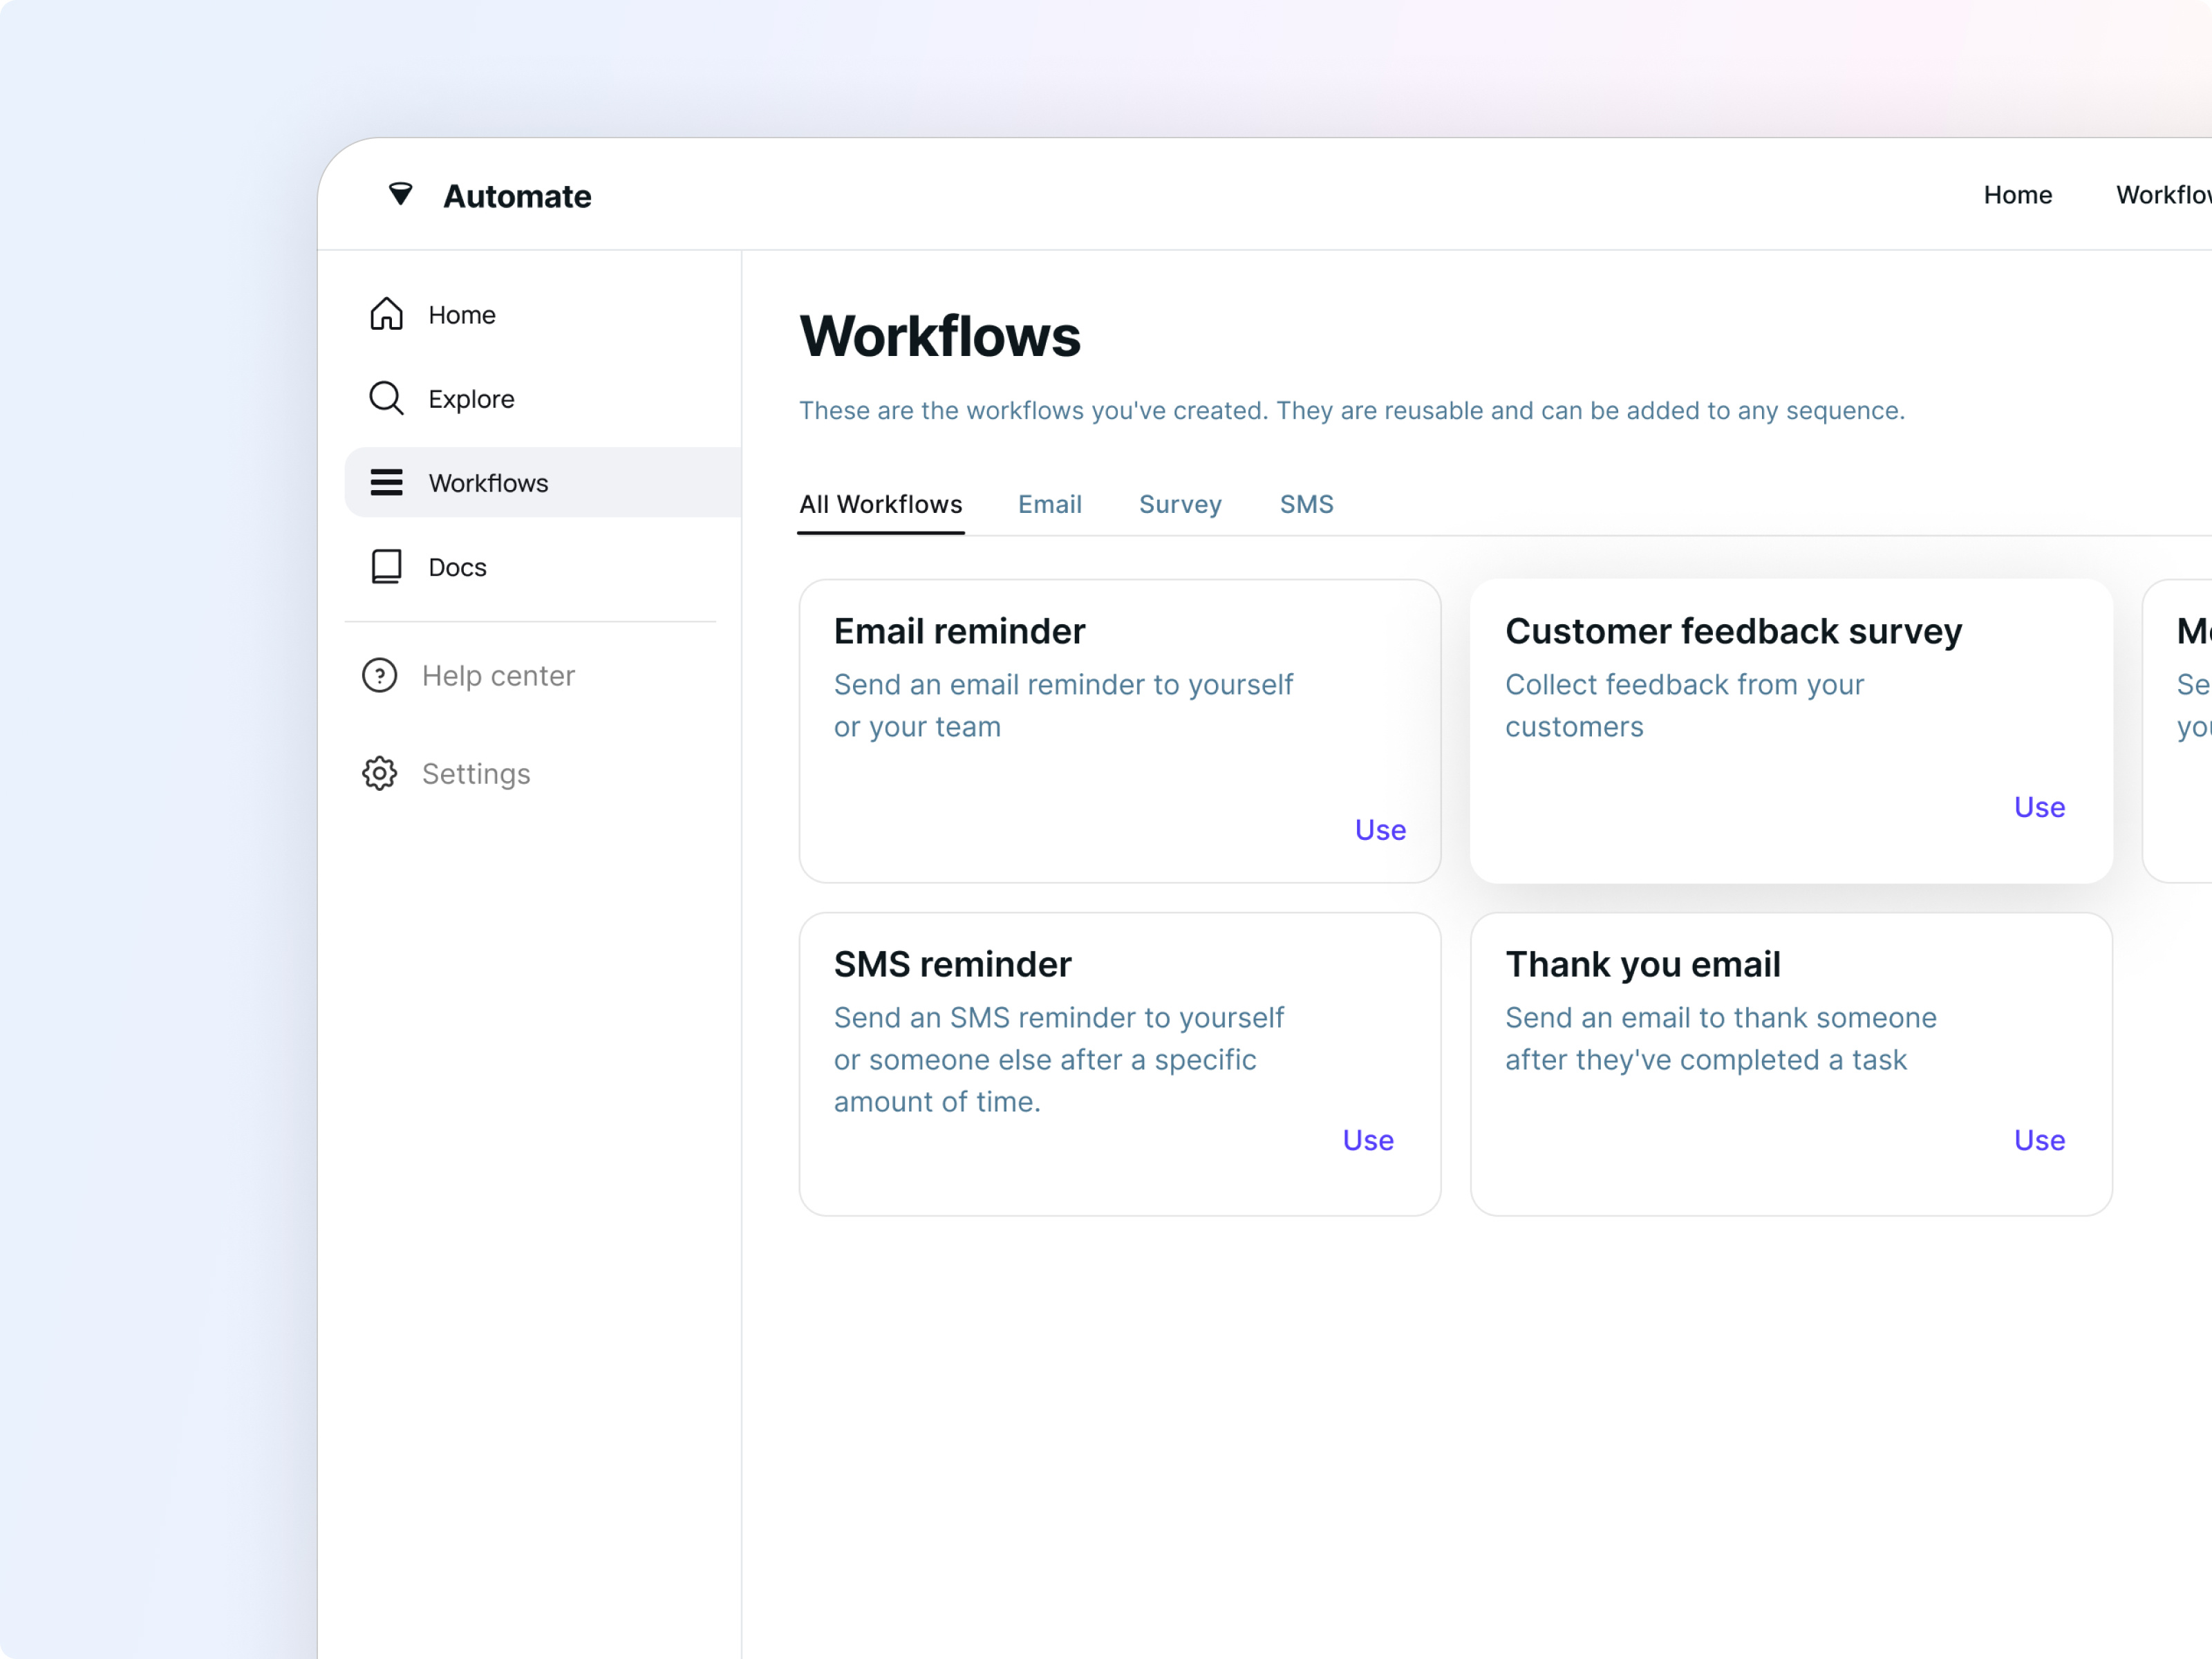
Task: Open Home from the top navigation
Action: point(2018,195)
